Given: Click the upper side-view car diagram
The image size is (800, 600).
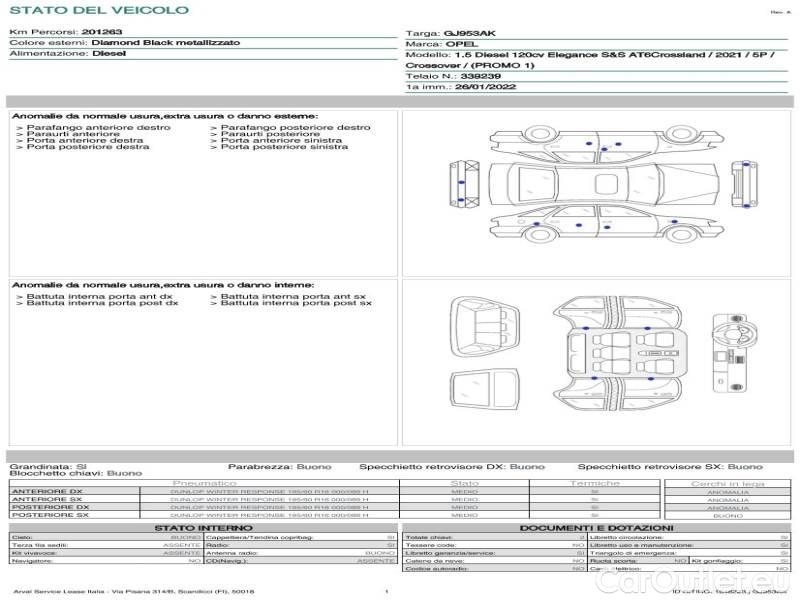Looking at the screenshot, I should pos(607,144).
